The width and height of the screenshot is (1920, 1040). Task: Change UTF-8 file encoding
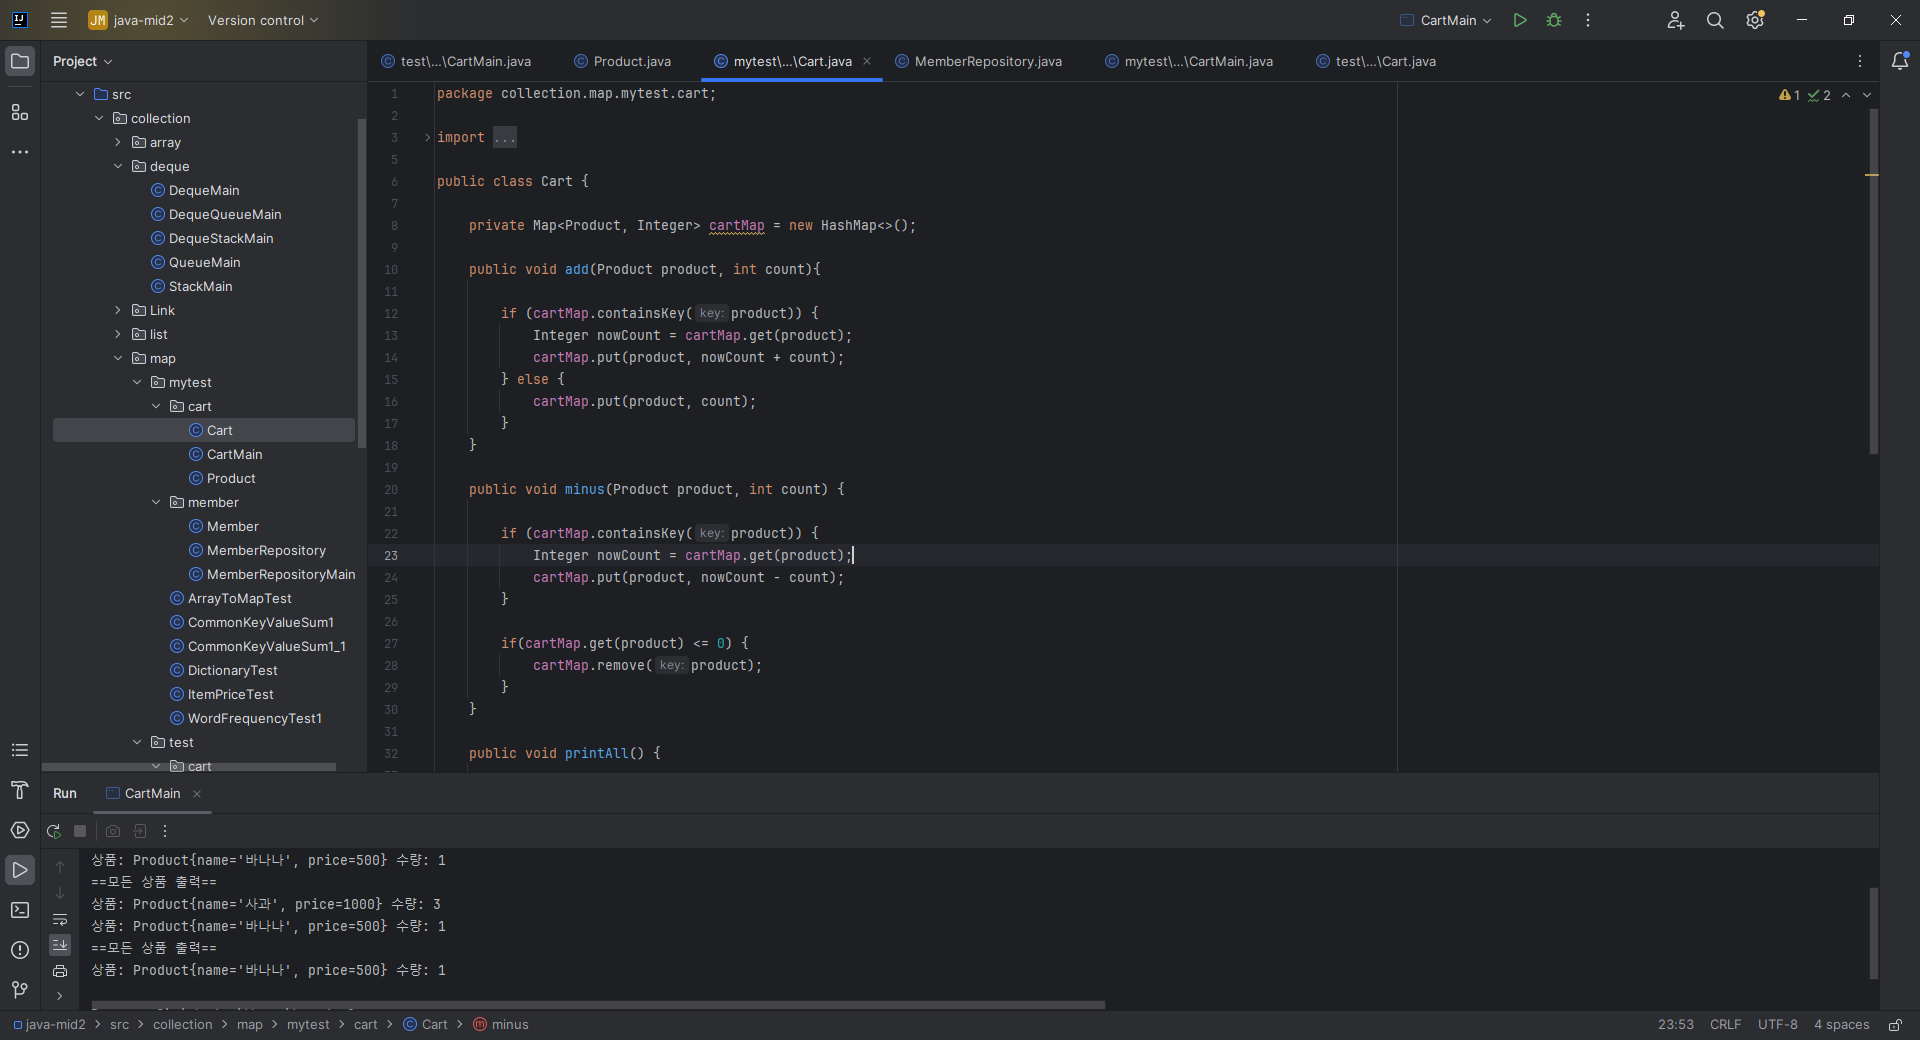tap(1777, 1024)
